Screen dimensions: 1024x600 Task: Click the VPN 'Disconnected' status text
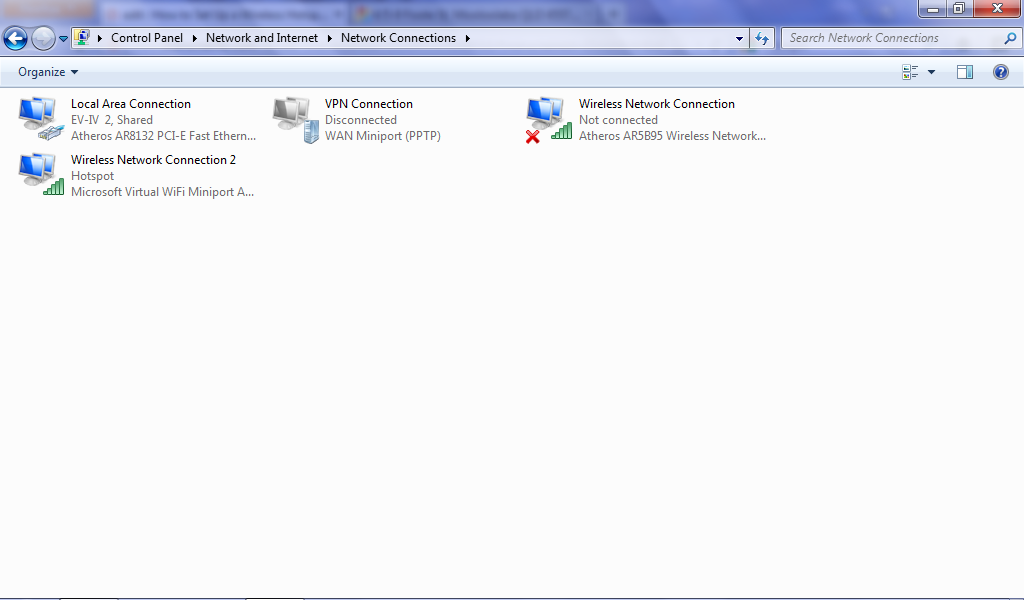coord(360,120)
